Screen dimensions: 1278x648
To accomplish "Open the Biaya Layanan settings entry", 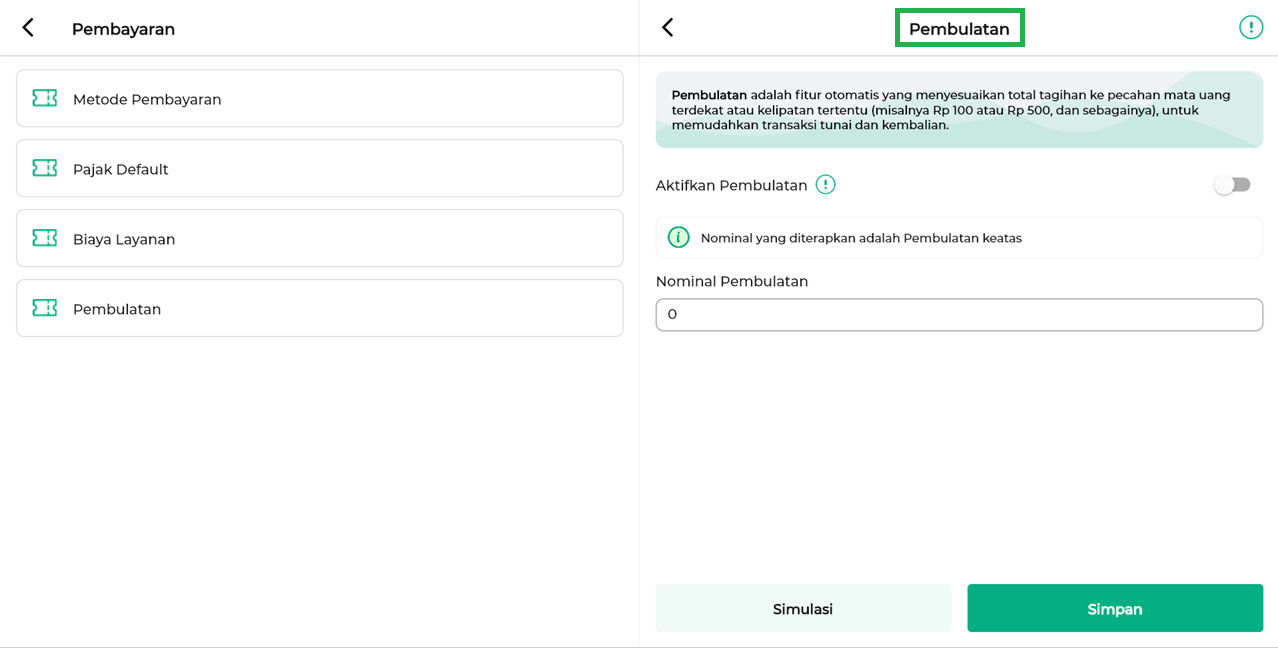I will coord(320,239).
